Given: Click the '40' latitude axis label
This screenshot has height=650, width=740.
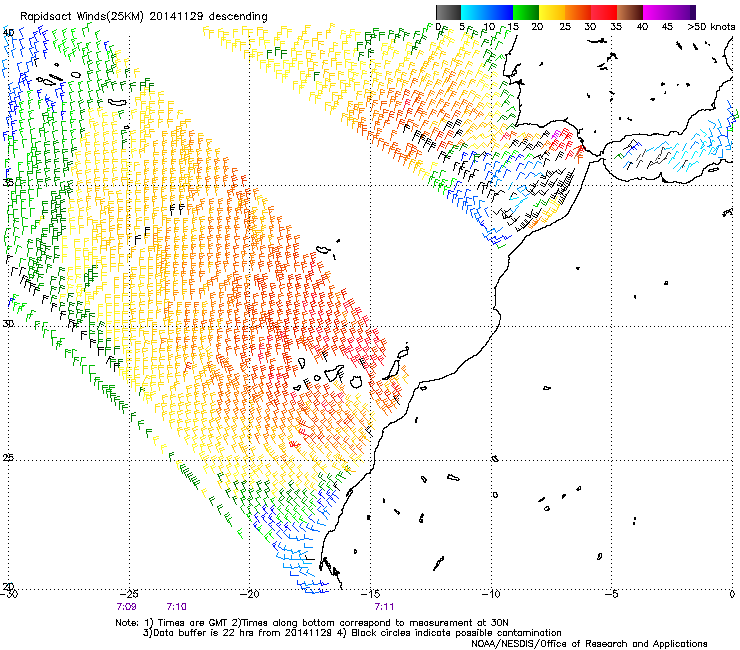Looking at the screenshot, I should point(8,33).
